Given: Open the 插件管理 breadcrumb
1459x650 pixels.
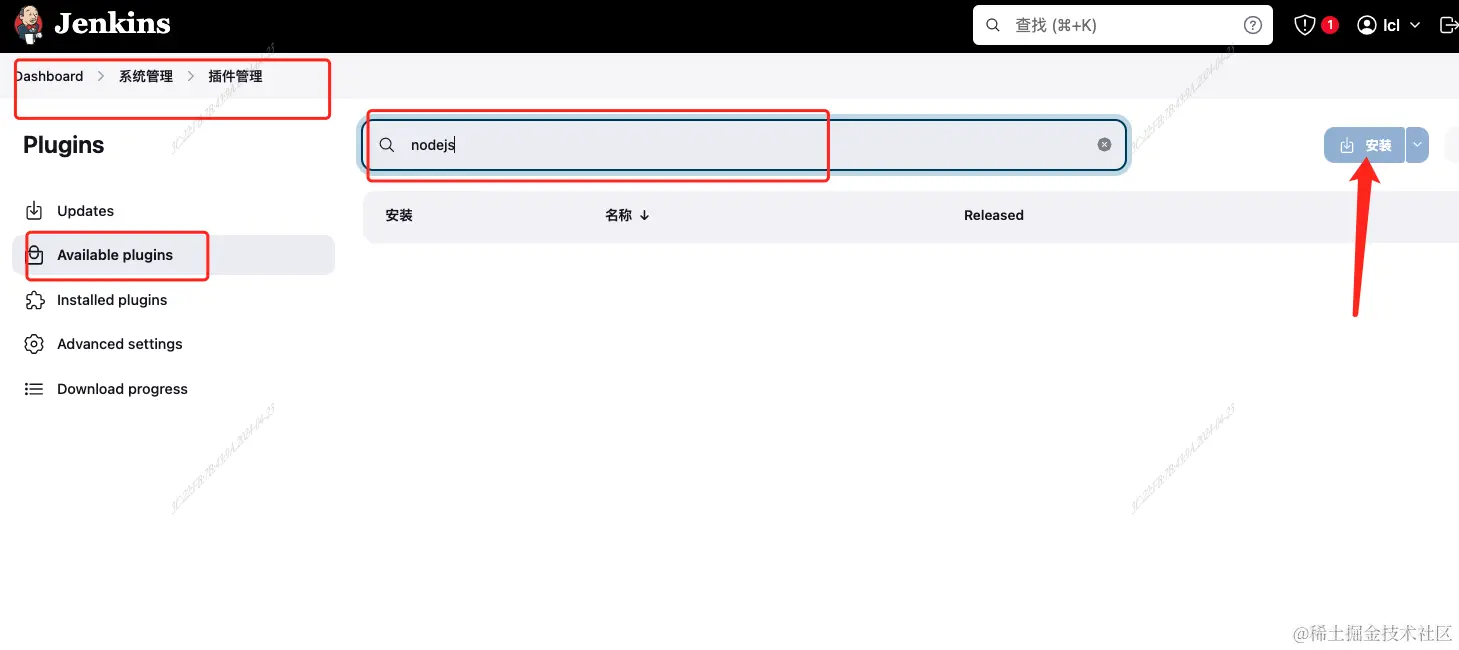Looking at the screenshot, I should coord(235,76).
